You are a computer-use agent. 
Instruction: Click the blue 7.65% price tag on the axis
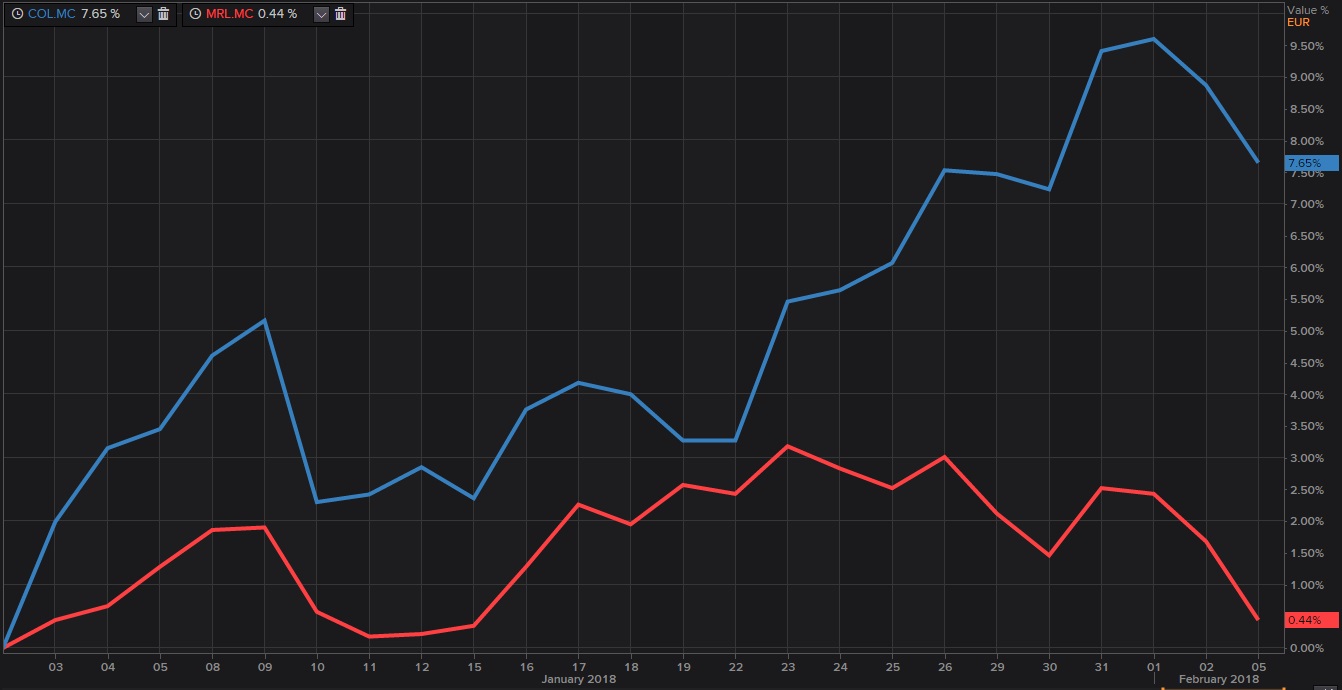click(1311, 163)
